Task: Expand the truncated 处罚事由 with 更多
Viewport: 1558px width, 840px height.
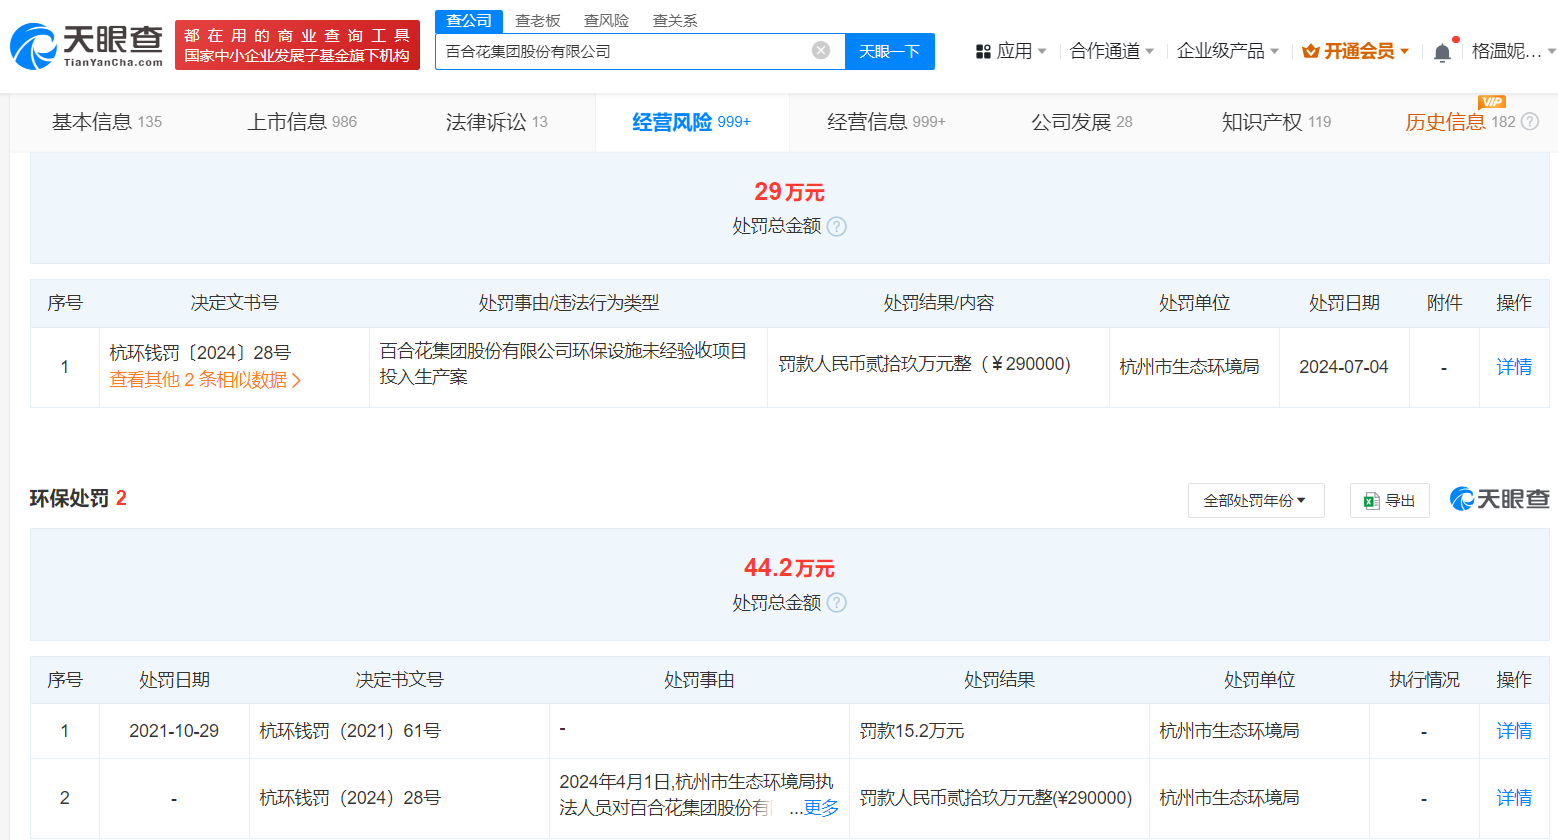Action: tap(821, 808)
